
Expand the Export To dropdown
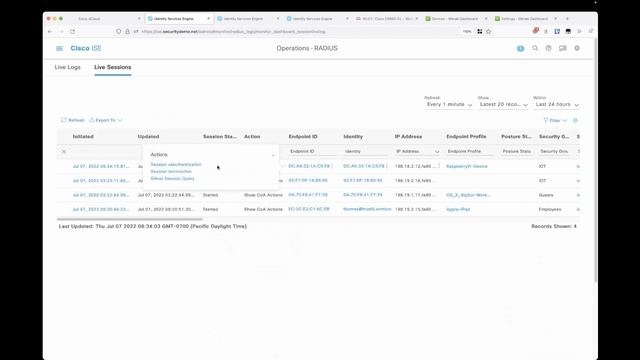[x=106, y=120]
